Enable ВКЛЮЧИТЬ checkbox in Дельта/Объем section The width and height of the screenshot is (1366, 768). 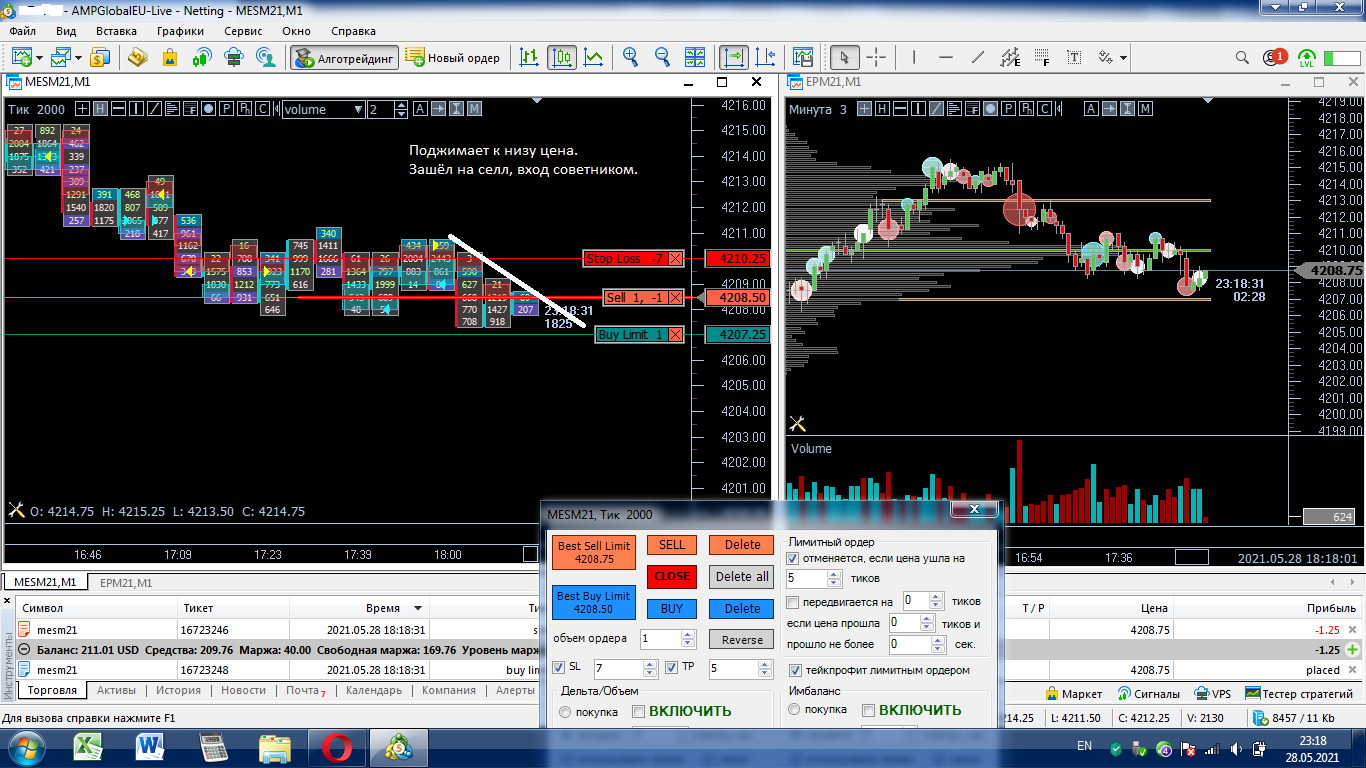[639, 711]
